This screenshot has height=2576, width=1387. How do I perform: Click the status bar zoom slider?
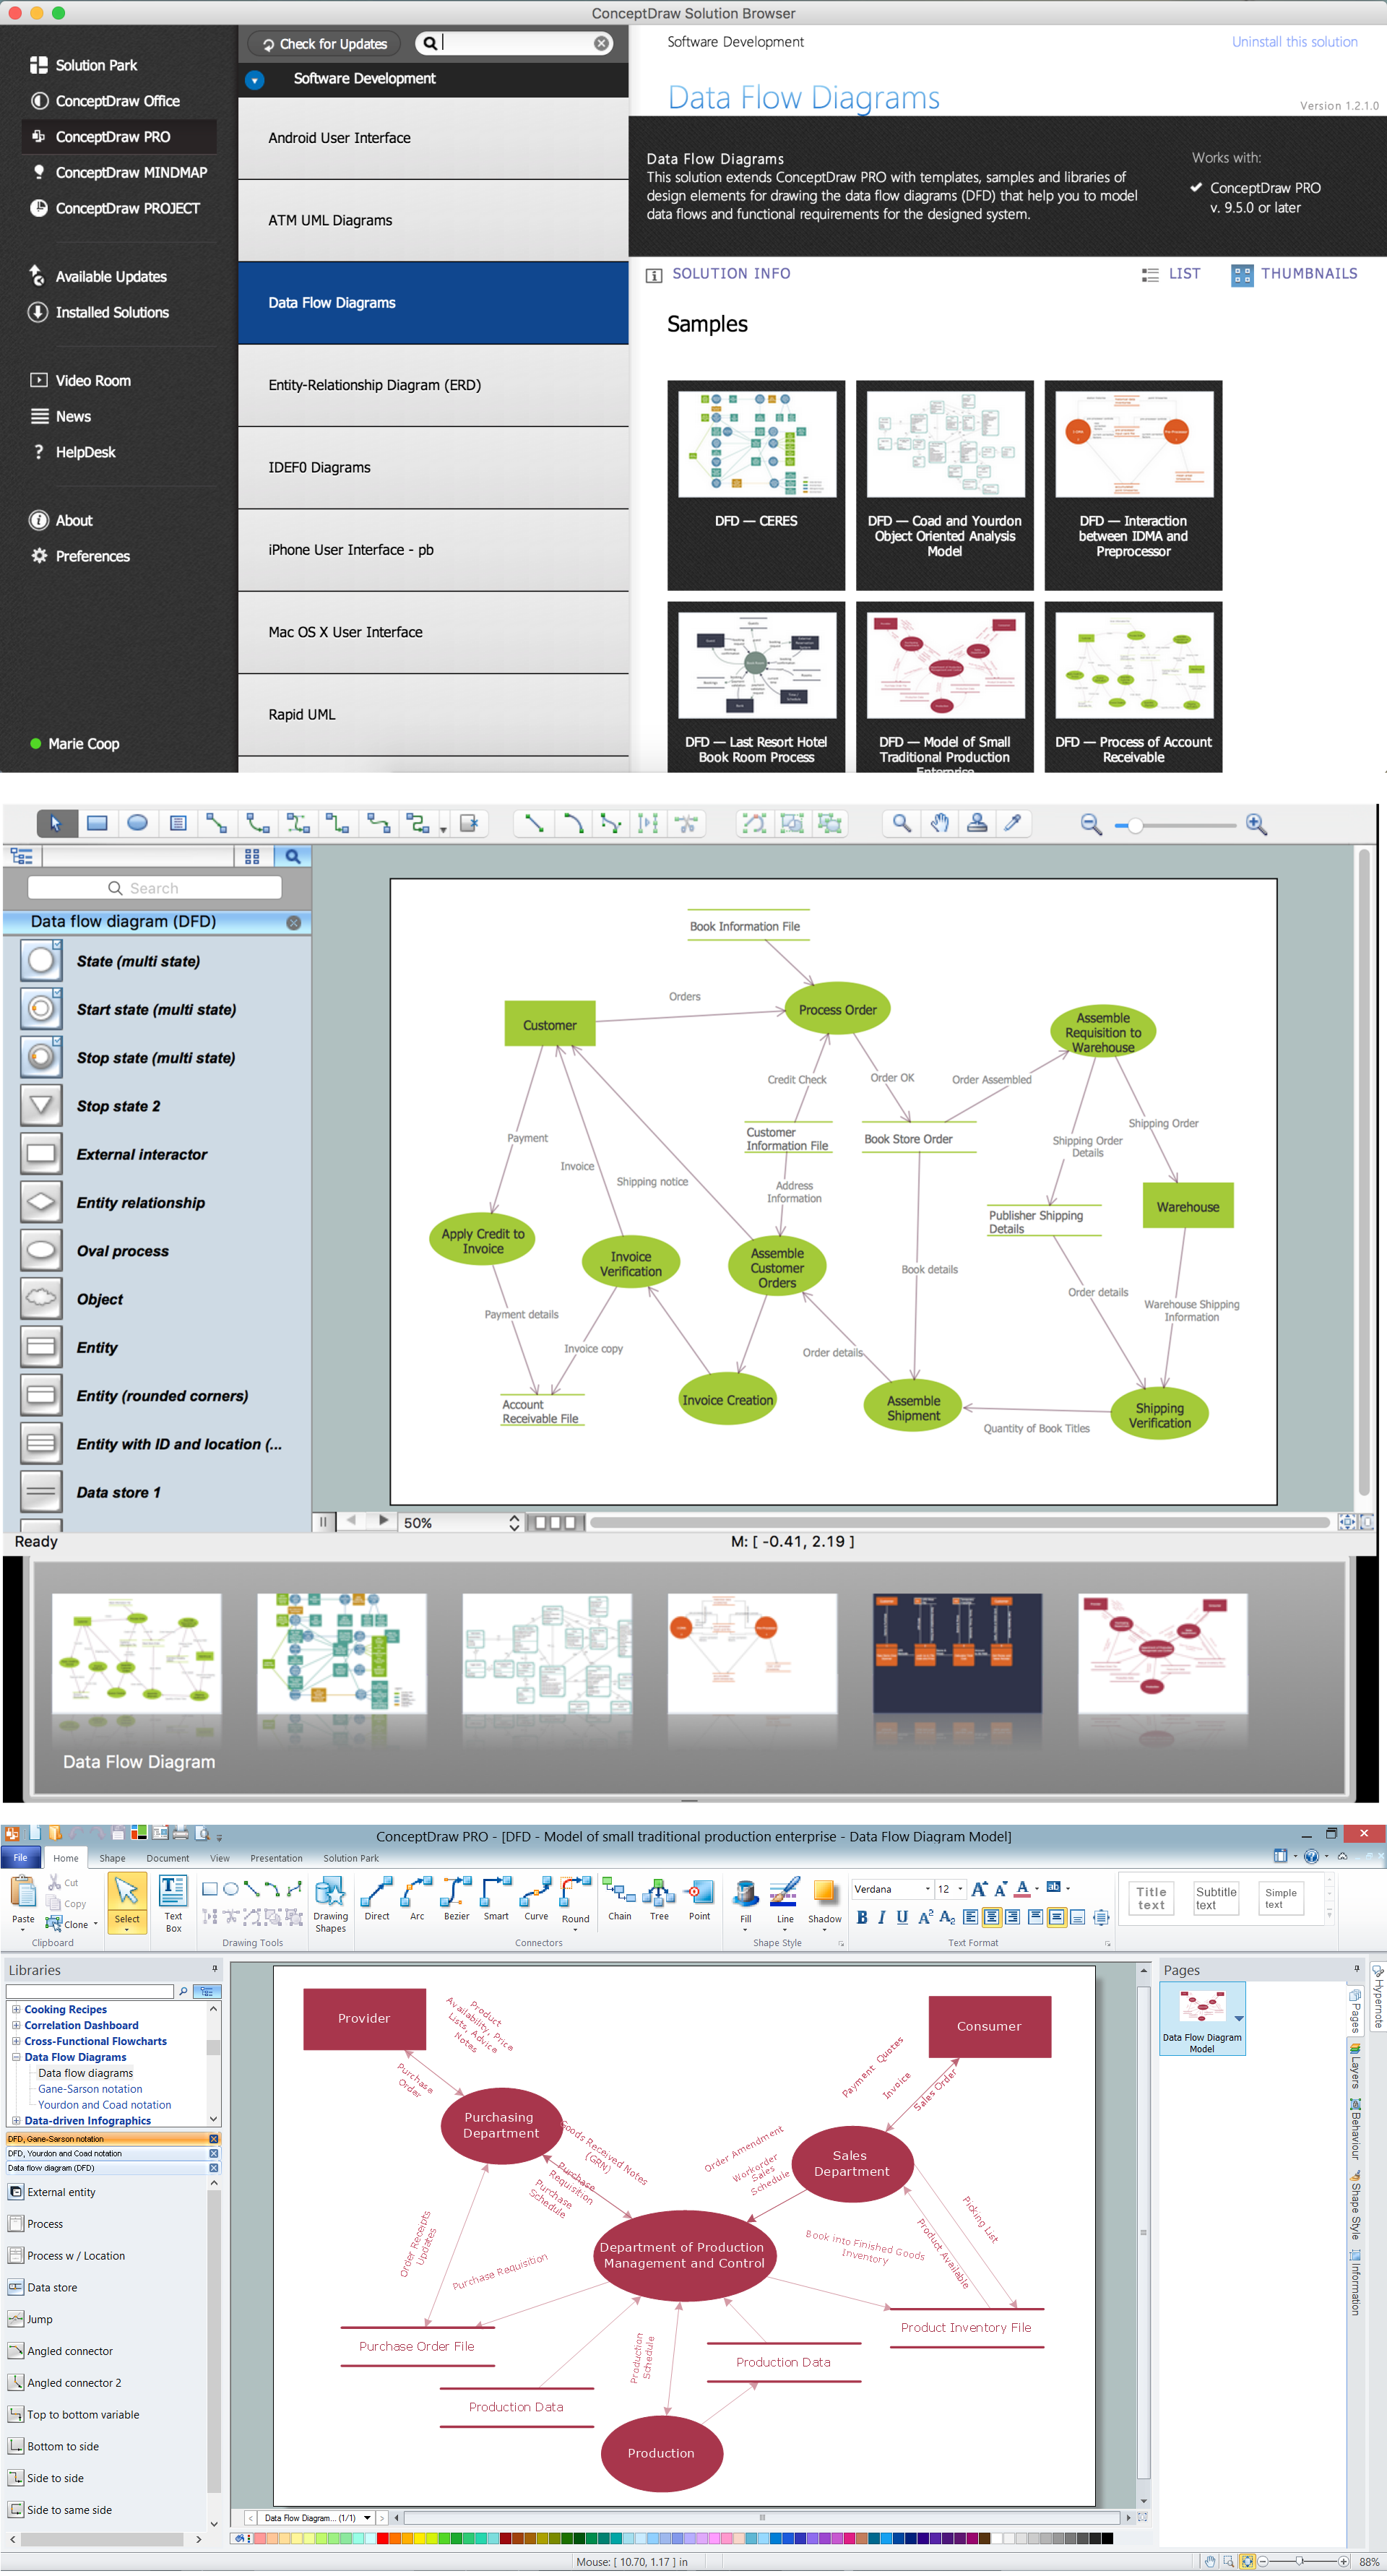point(1305,2561)
